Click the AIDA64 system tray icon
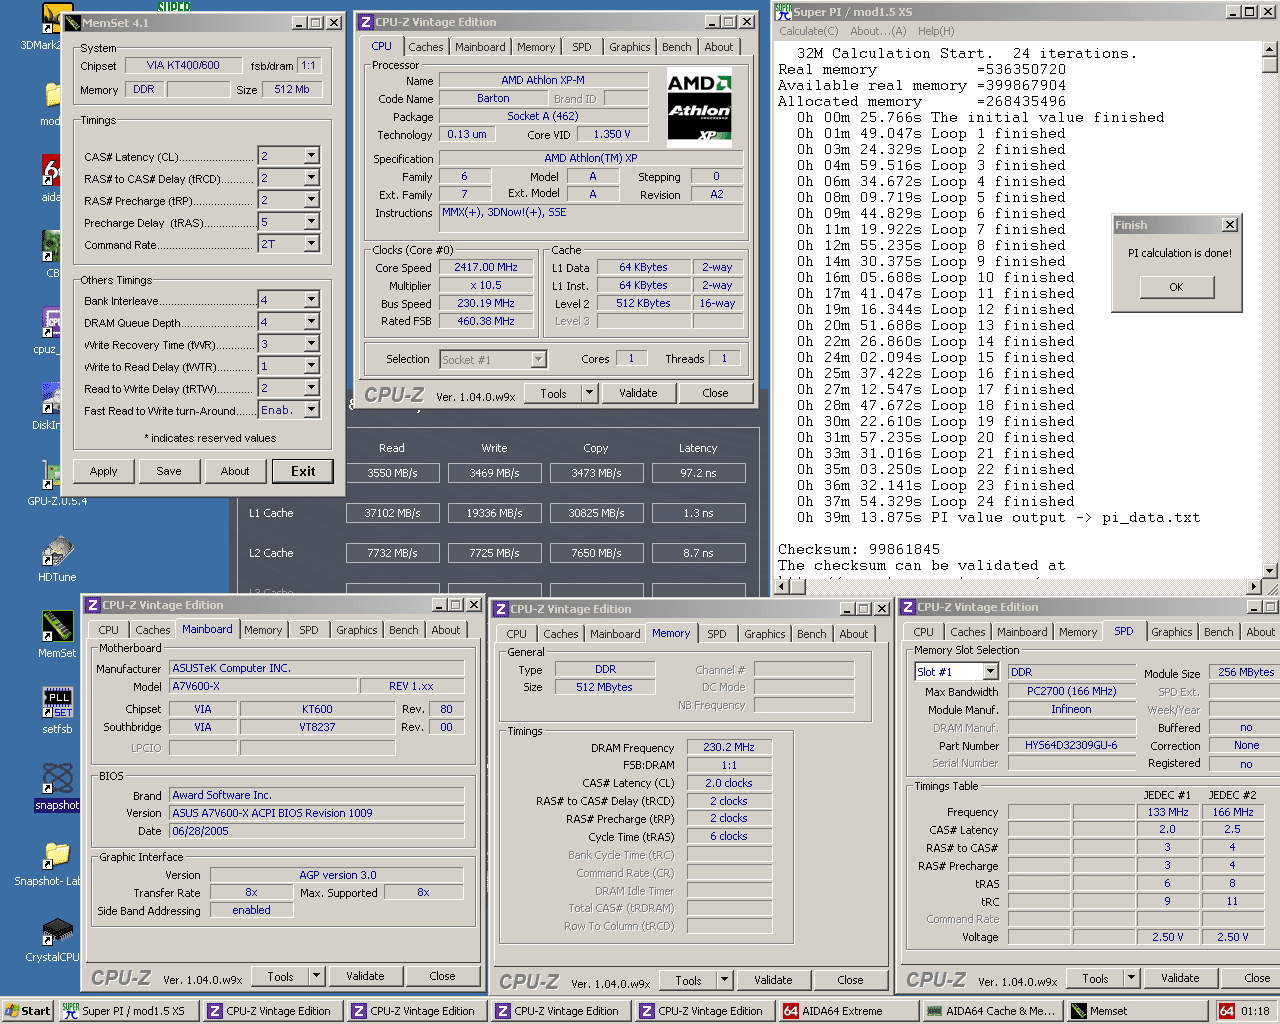Image resolution: width=1280 pixels, height=1024 pixels. pyautogui.click(x=1226, y=1011)
